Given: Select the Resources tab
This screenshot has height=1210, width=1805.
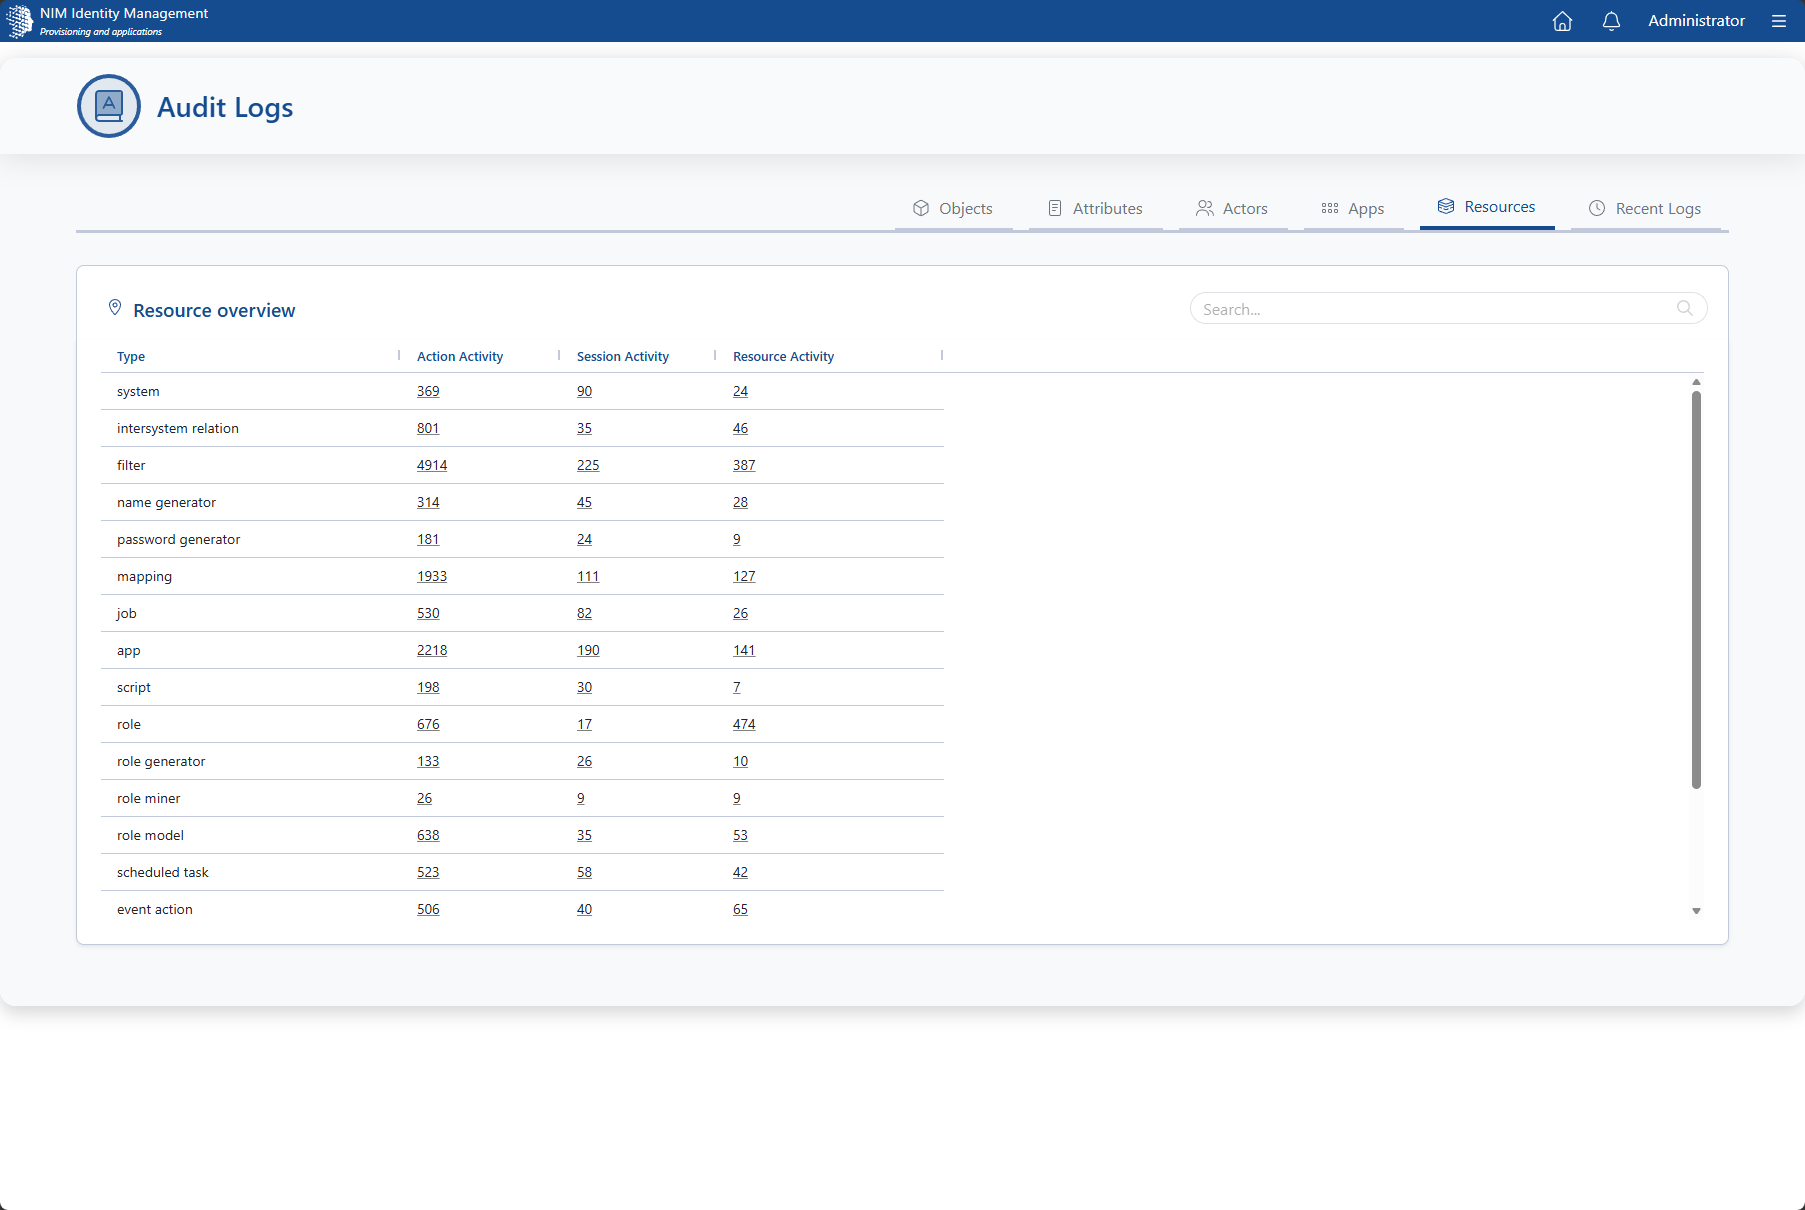Looking at the screenshot, I should [x=1487, y=207].
